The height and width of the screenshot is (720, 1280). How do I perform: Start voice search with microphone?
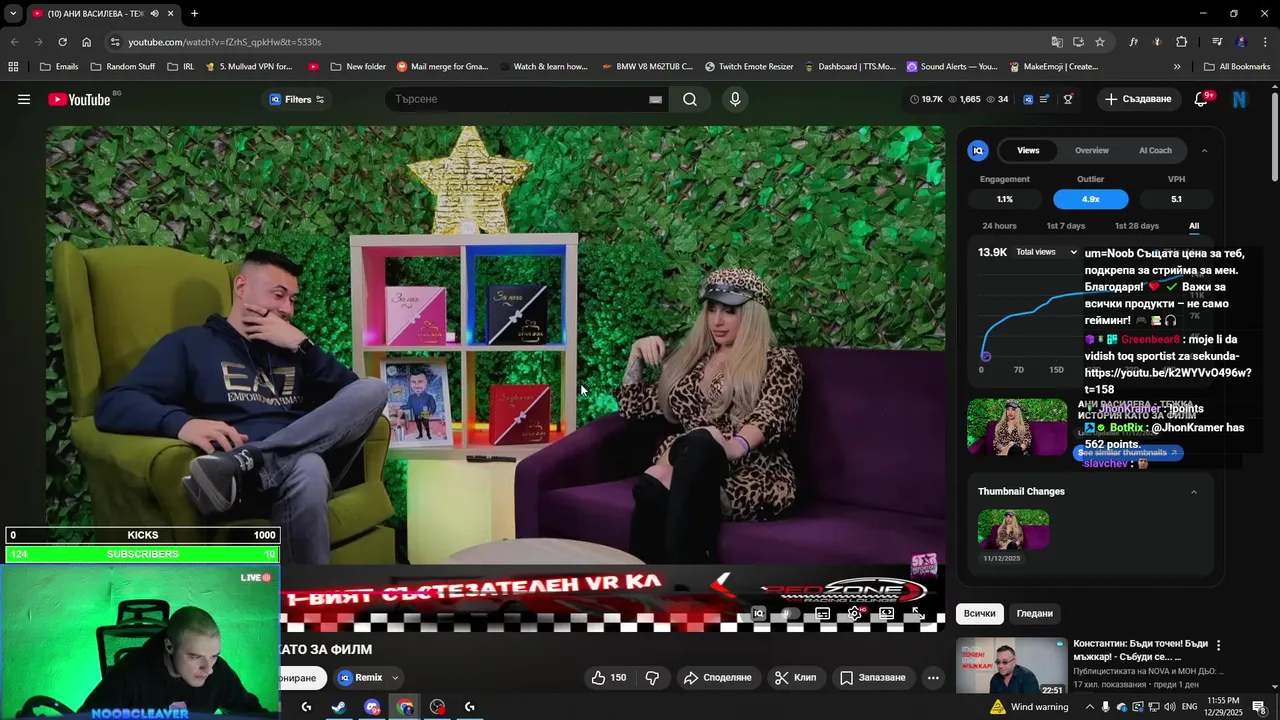tap(735, 99)
